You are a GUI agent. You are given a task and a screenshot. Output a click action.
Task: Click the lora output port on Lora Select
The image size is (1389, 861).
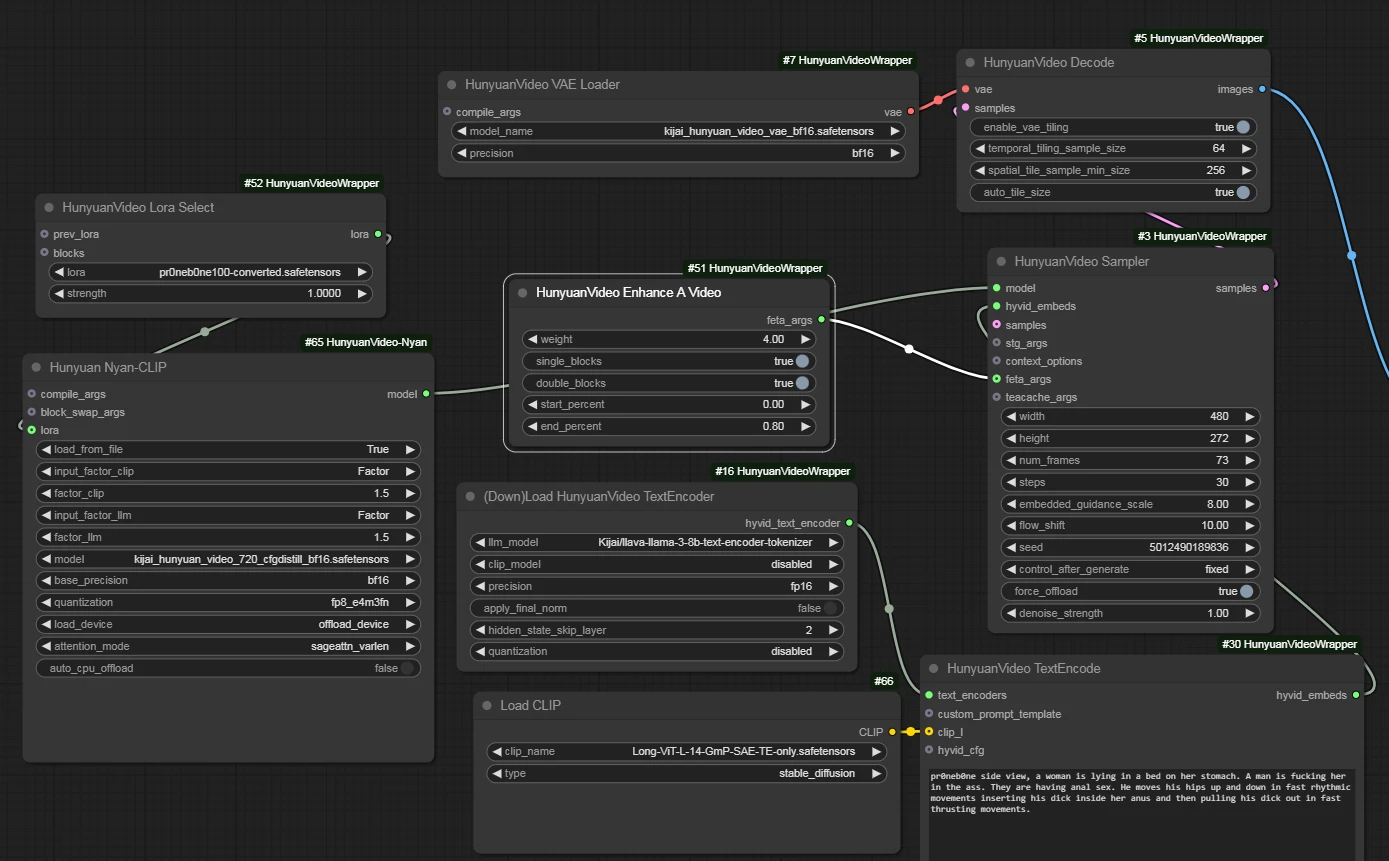pos(378,234)
